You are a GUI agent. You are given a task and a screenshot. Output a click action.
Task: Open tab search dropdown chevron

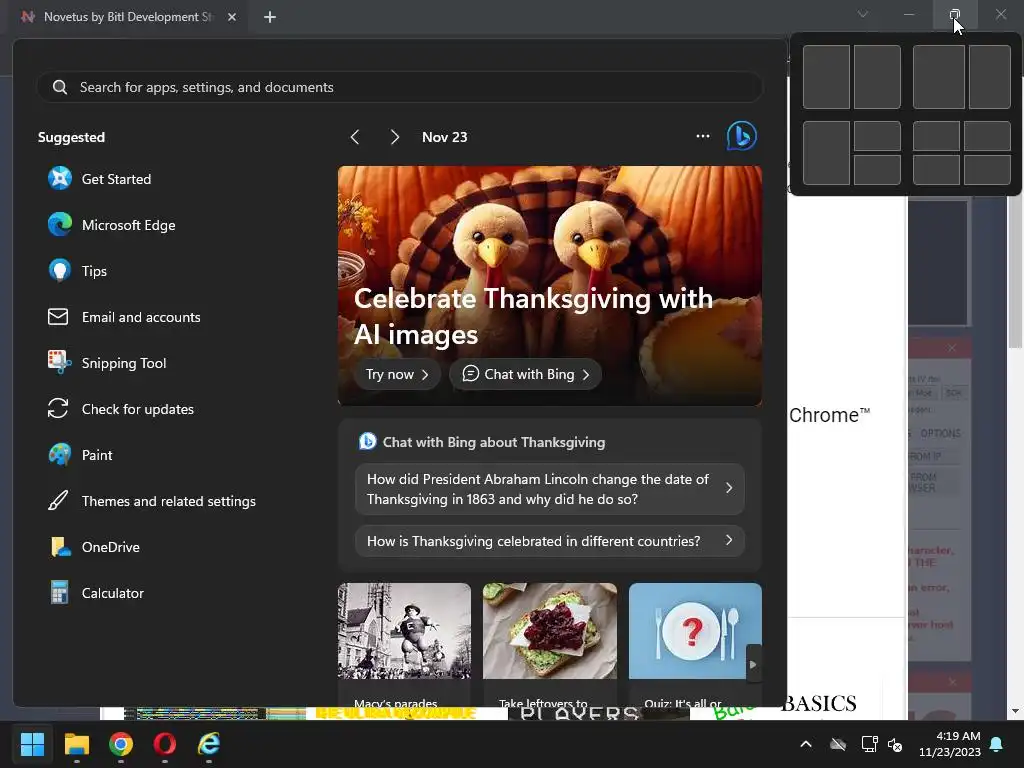(x=863, y=14)
